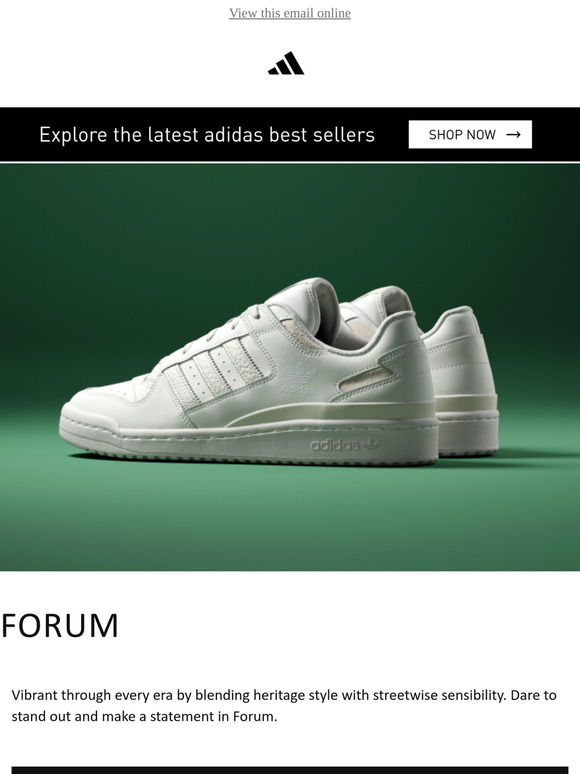Click the embossed adidas wordmark on the midsole
This screenshot has height=774, width=580.
coord(335,445)
